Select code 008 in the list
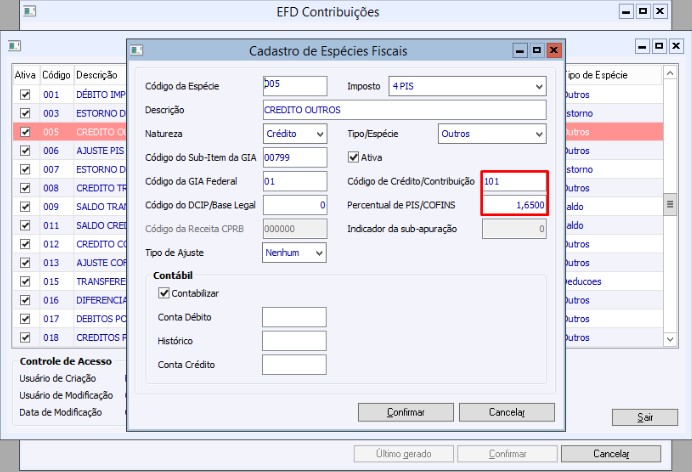 [x=51, y=188]
